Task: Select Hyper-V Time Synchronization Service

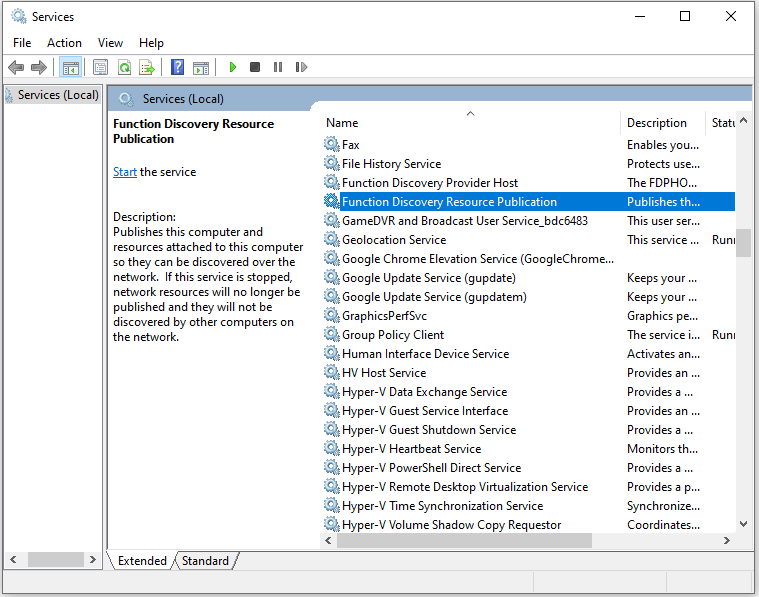Action: [529, 505]
